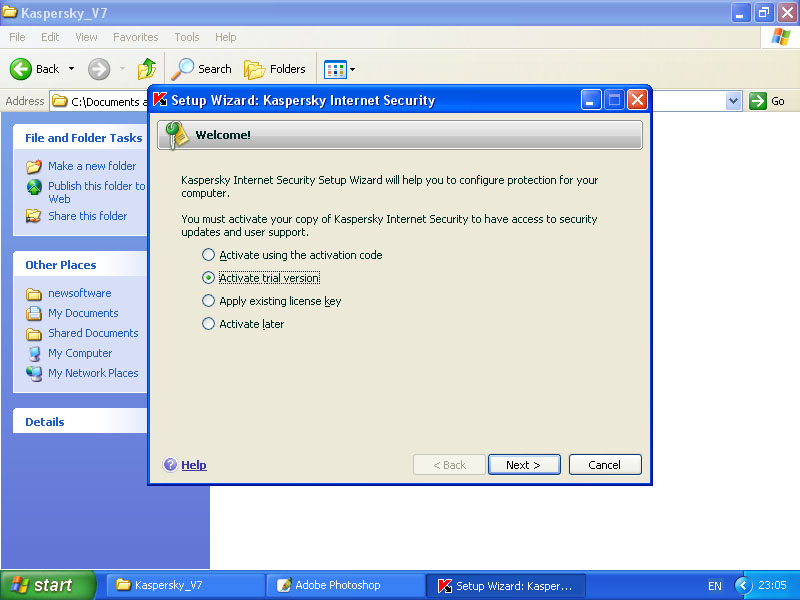This screenshot has height=600, width=800.
Task: Go up one folder level
Action: 147,69
